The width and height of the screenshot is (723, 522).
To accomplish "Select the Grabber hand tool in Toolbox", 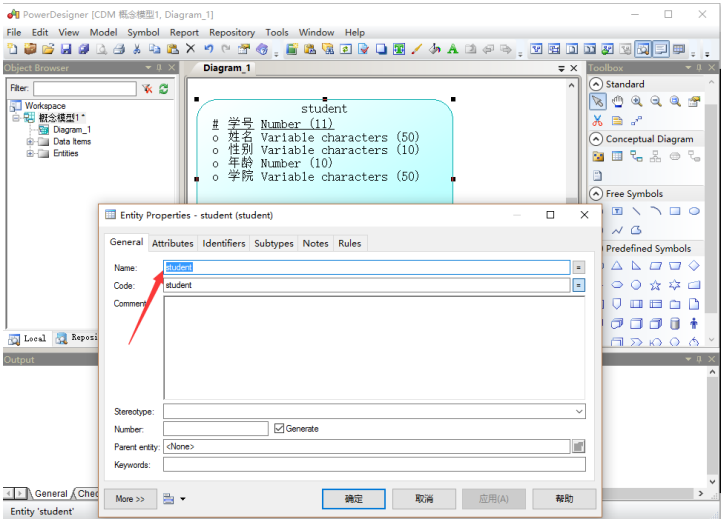I will coord(617,101).
